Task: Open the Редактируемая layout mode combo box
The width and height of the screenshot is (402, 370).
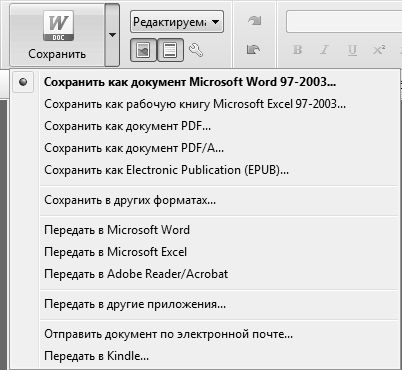Action: click(177, 22)
